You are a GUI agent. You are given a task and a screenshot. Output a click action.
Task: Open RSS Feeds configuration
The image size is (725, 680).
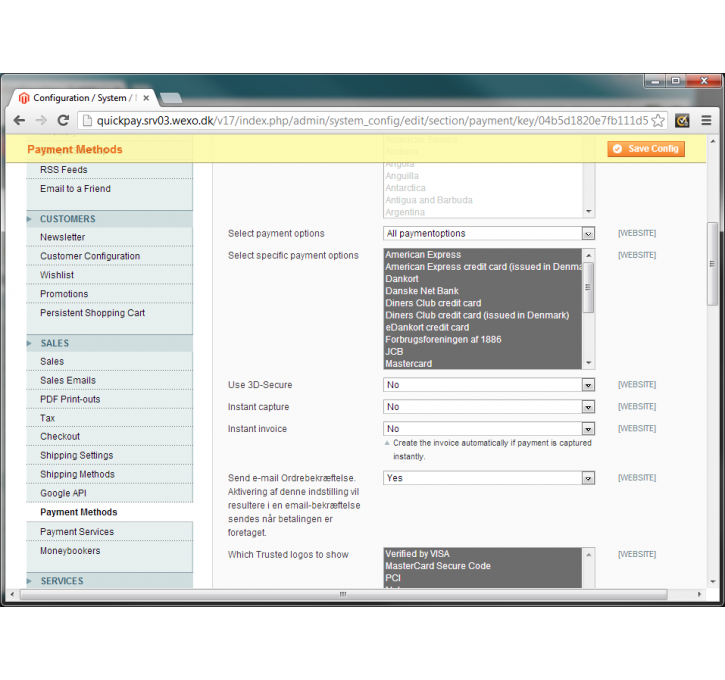click(63, 170)
